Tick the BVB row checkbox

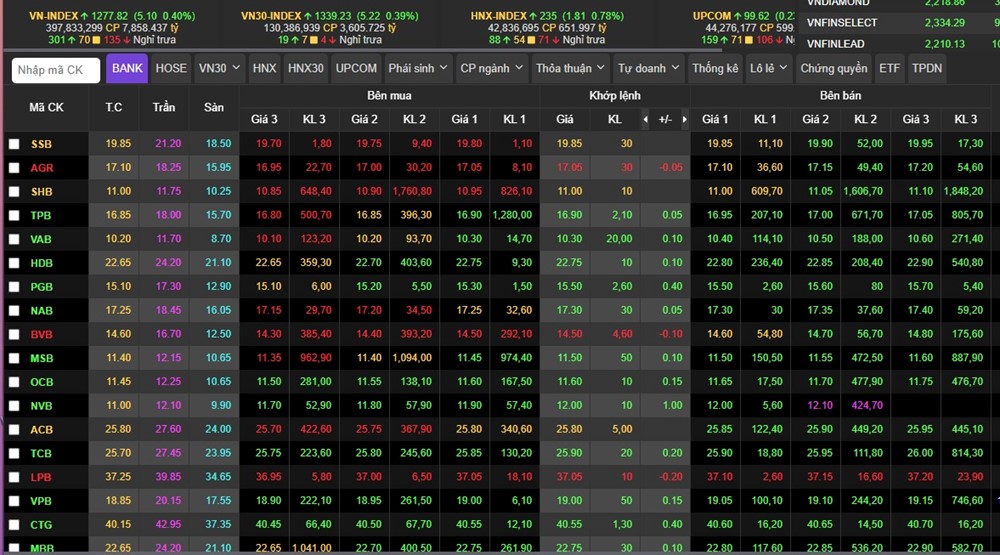point(14,334)
